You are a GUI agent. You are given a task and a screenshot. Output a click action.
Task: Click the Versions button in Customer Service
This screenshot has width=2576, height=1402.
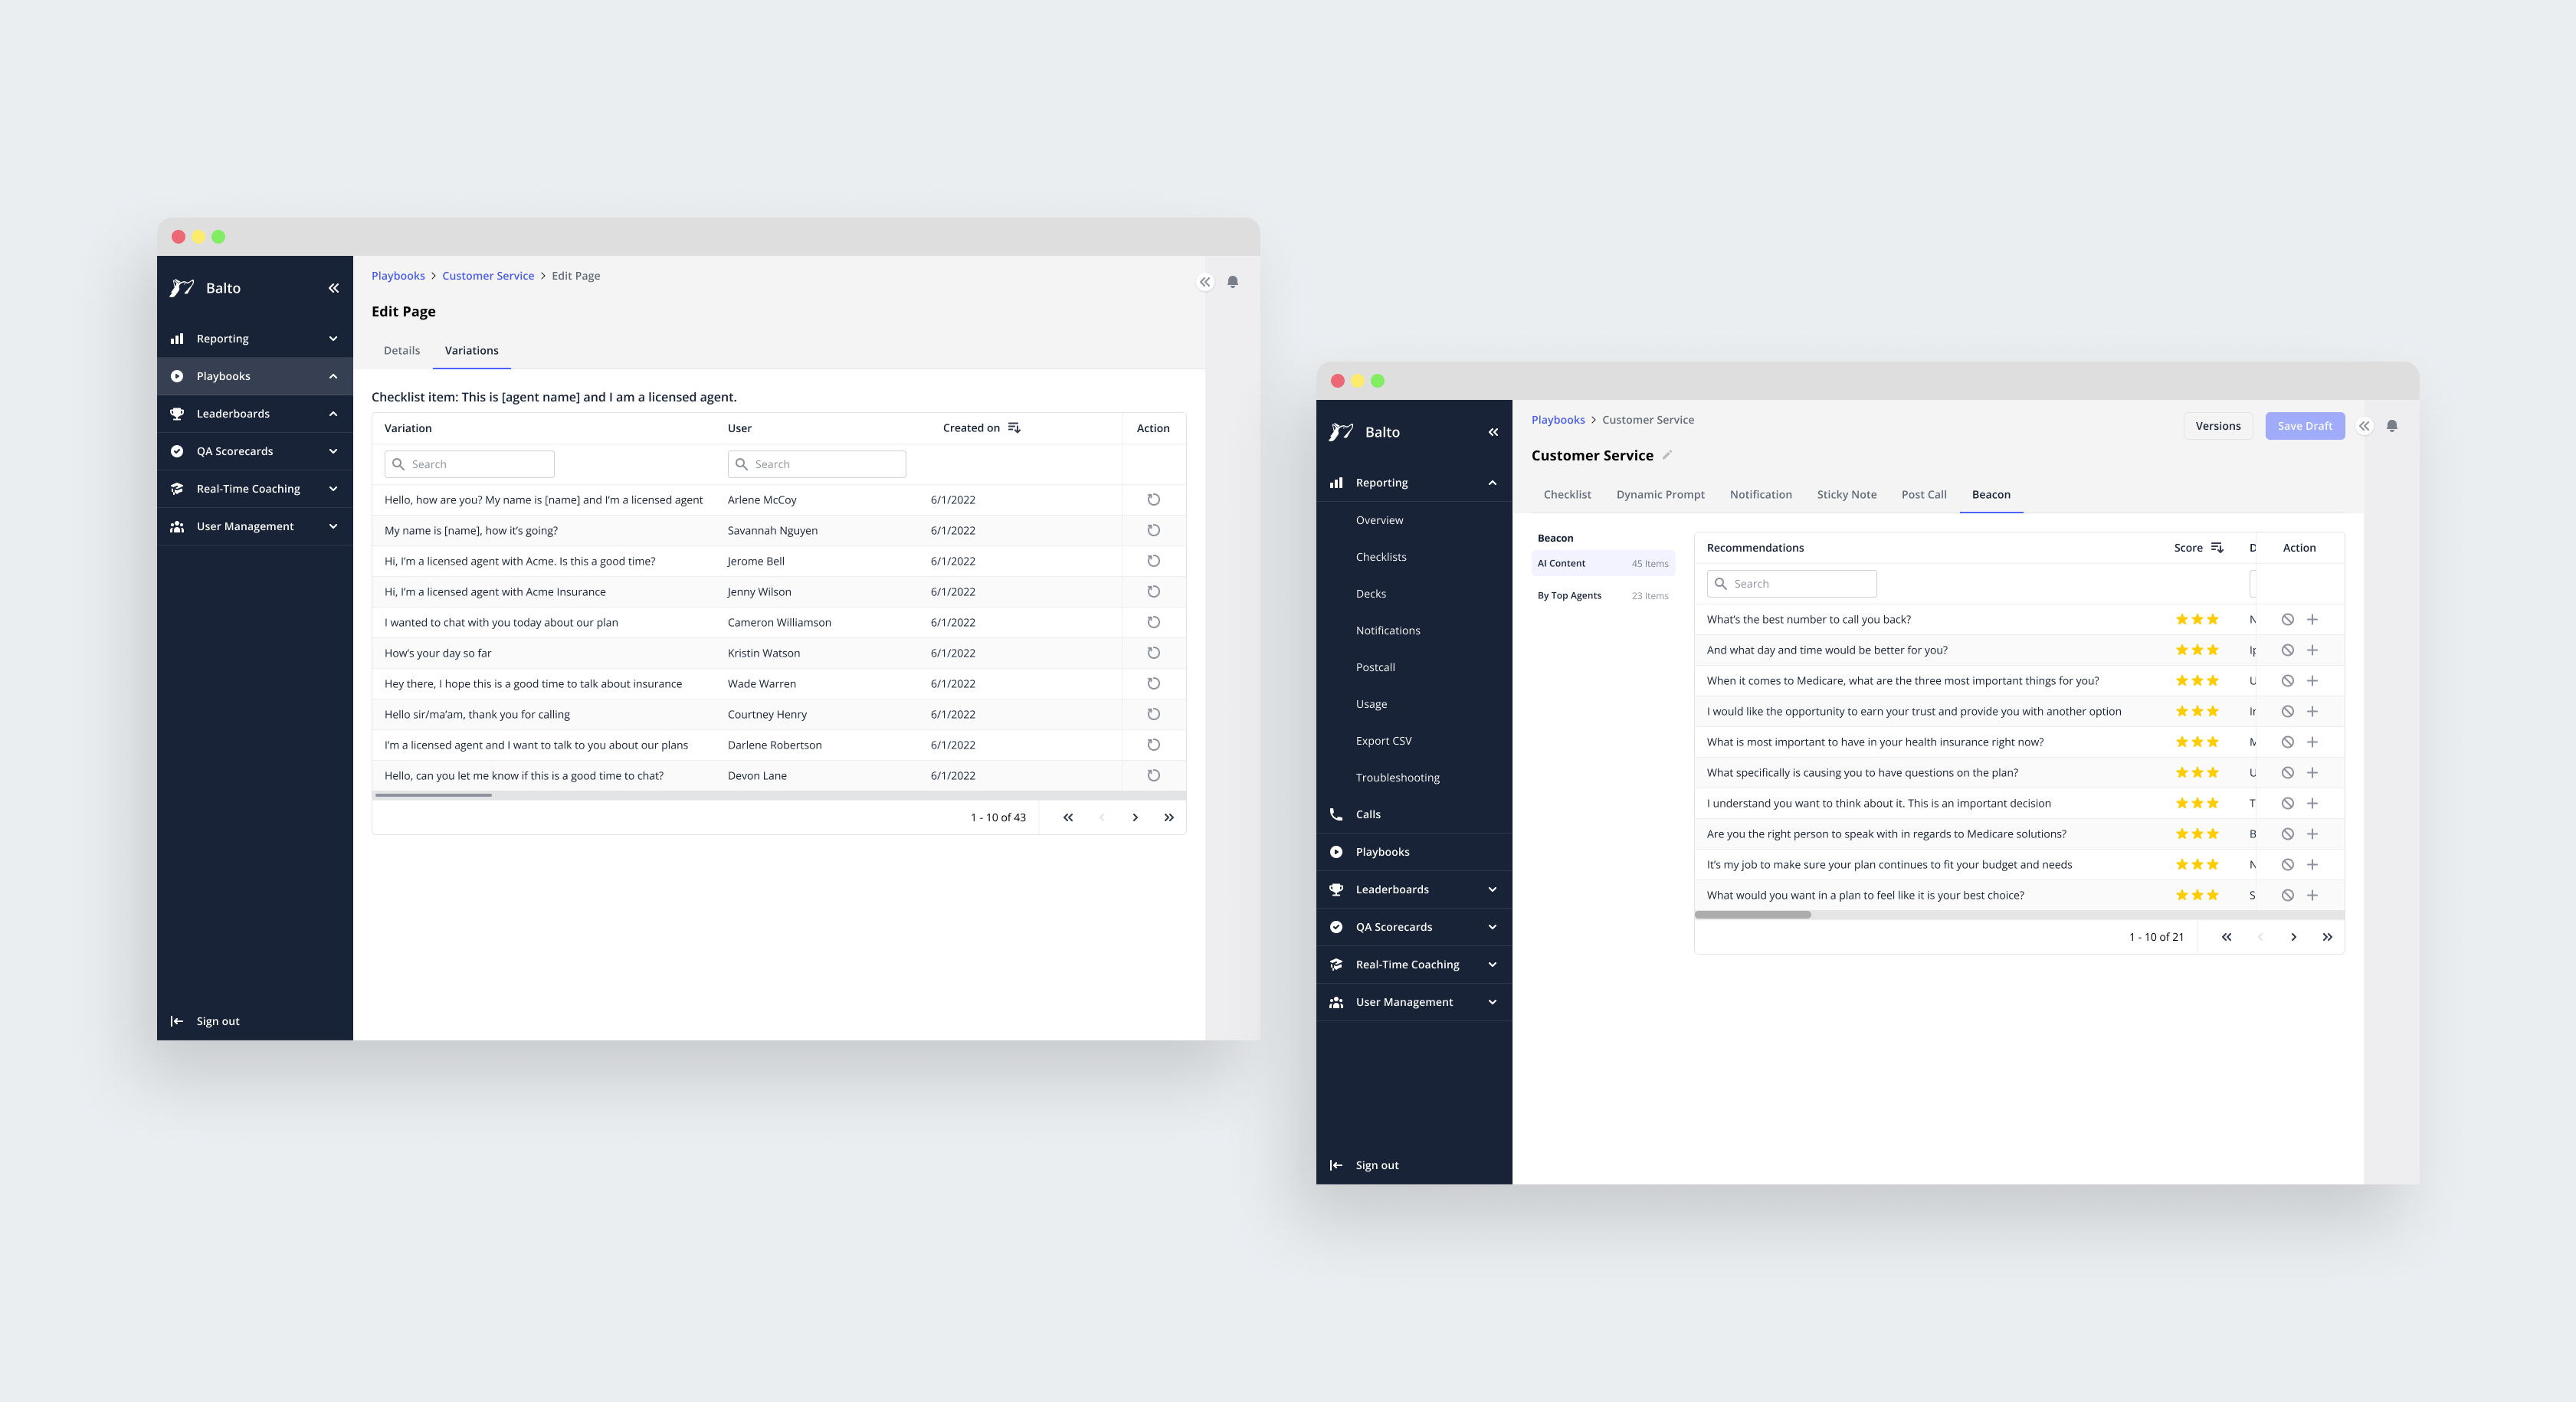pyautogui.click(x=2217, y=424)
